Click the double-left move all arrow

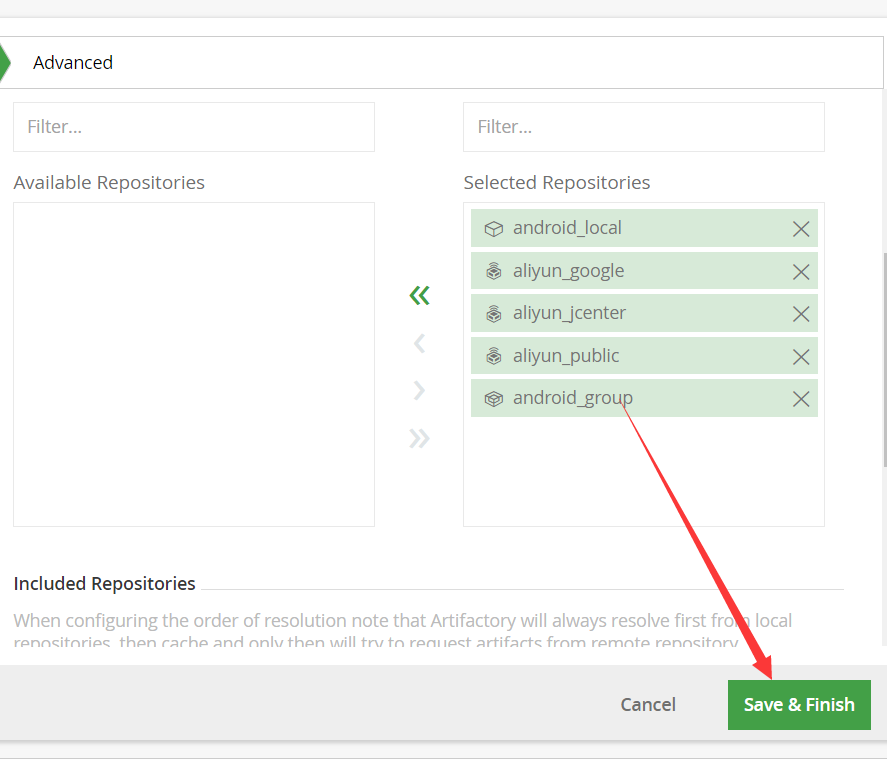[419, 295]
